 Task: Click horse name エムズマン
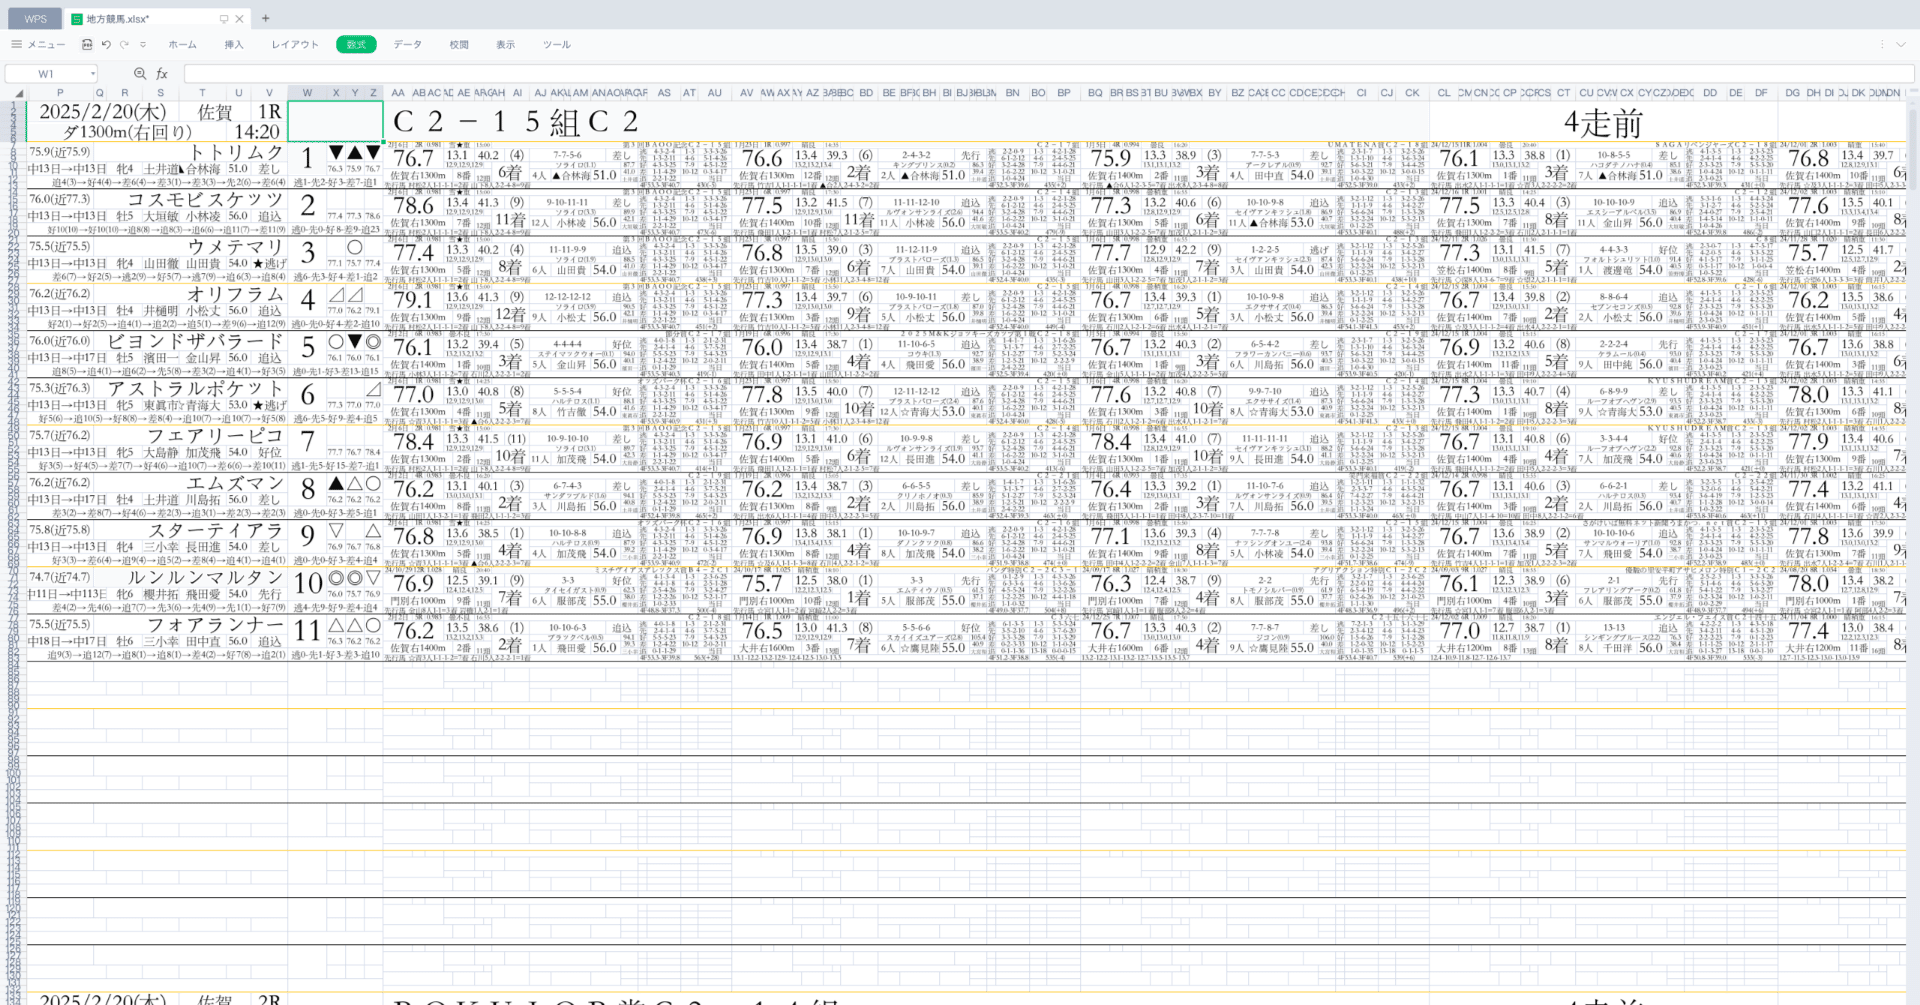[x=236, y=483]
